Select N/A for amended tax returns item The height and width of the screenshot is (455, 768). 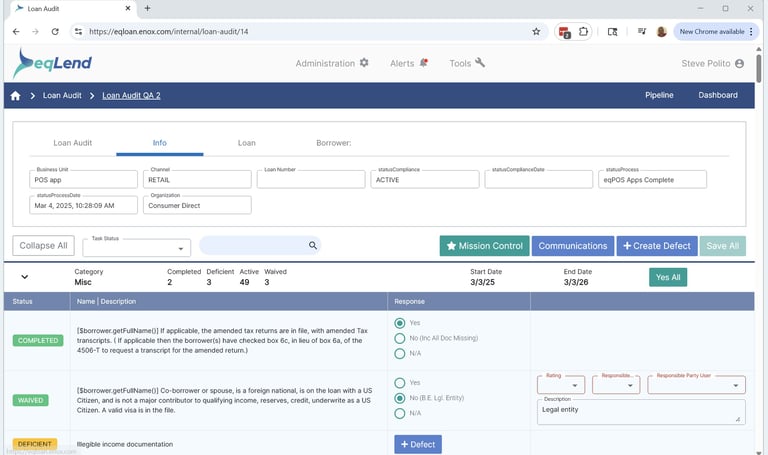400,353
